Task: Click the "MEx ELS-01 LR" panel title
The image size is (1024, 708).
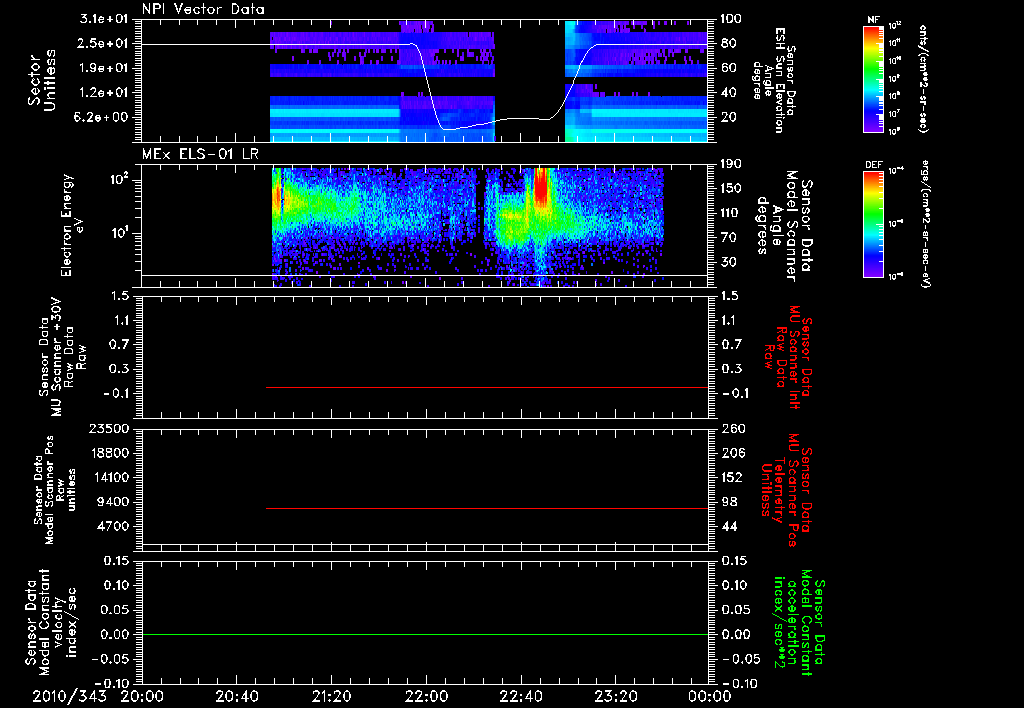Action: pyautogui.click(x=201, y=155)
